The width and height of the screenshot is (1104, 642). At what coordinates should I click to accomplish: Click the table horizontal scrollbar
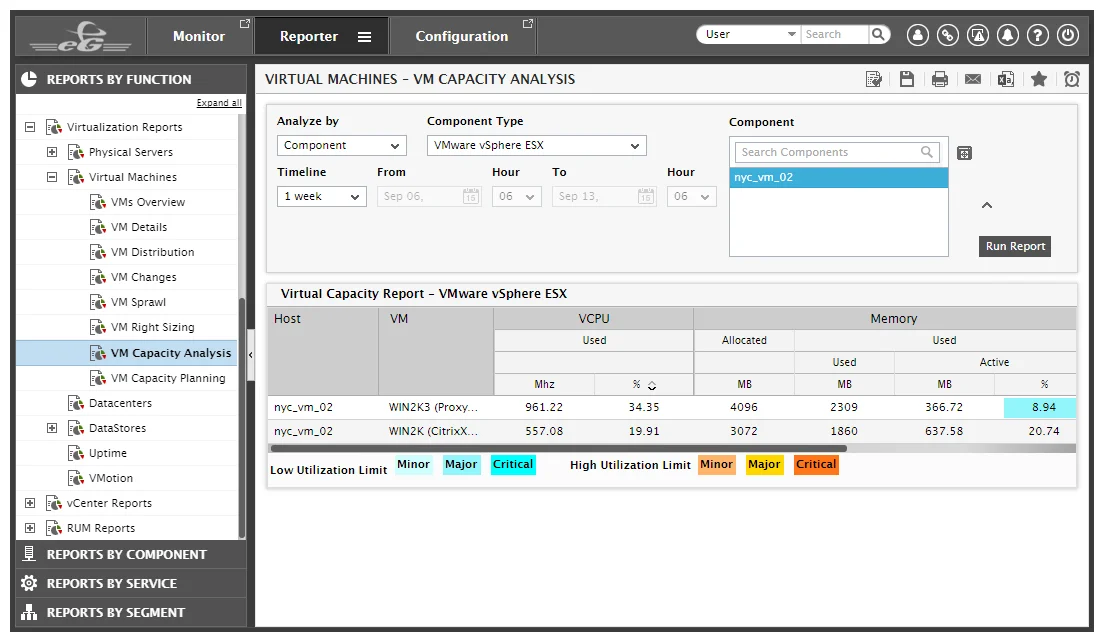pos(558,448)
